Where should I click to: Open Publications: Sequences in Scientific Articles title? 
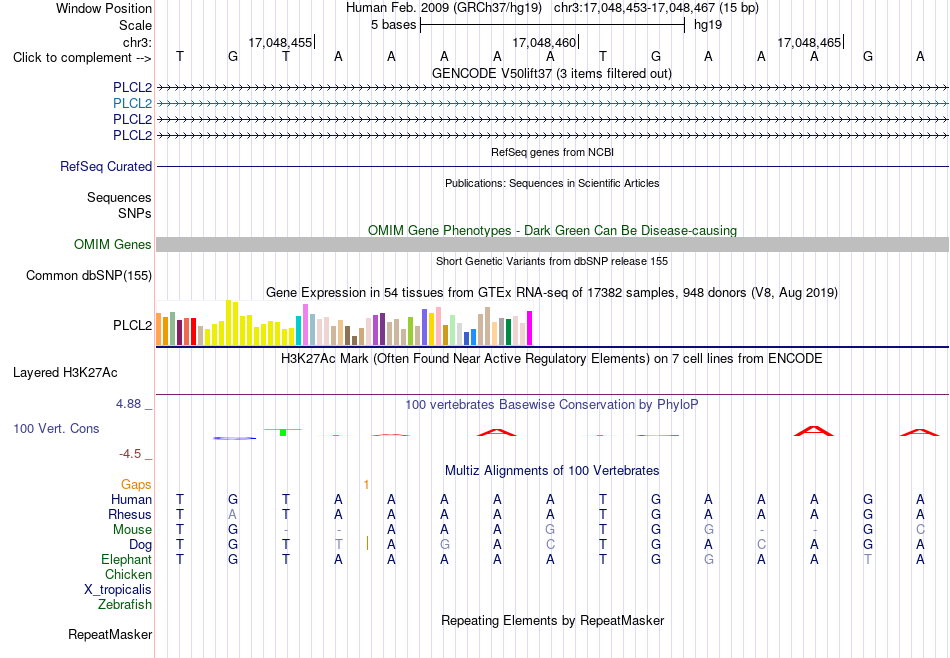coord(552,183)
